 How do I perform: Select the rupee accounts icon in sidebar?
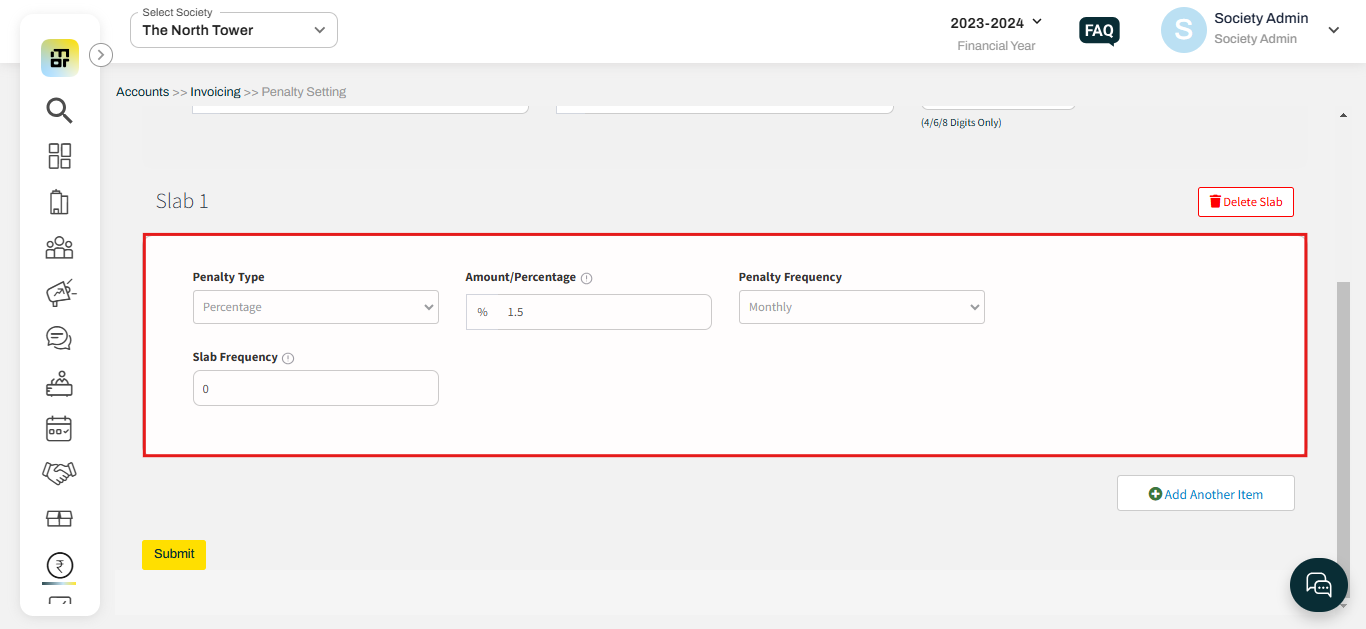(x=59, y=565)
